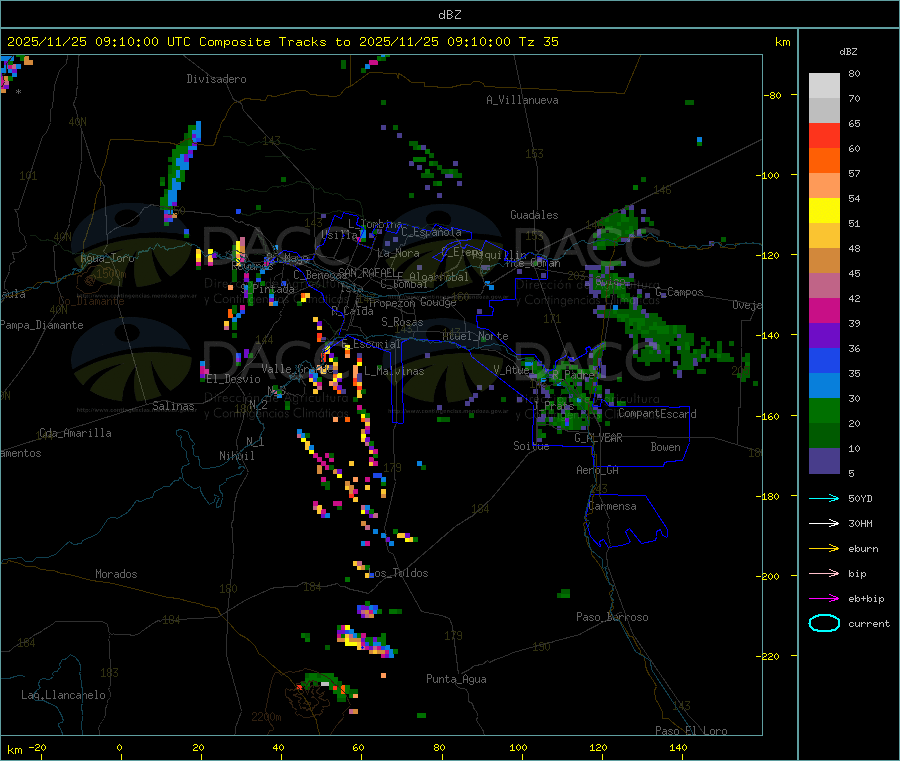Click the Guadales place label
Image resolution: width=900 pixels, height=761 pixels.
534,215
